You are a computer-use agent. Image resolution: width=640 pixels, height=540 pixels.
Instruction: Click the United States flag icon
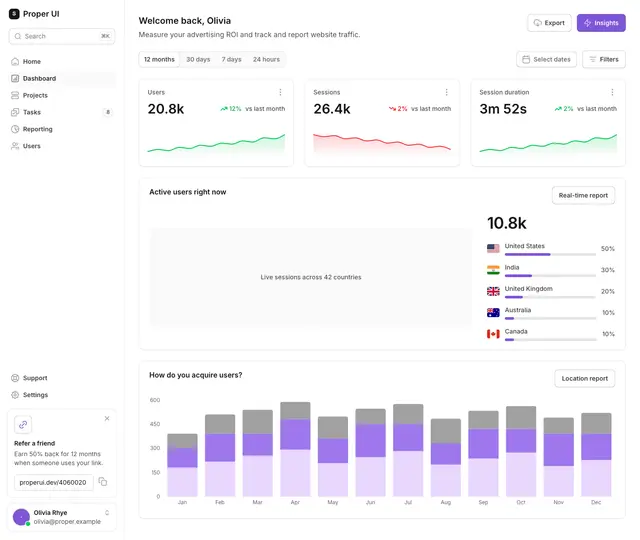493,249
